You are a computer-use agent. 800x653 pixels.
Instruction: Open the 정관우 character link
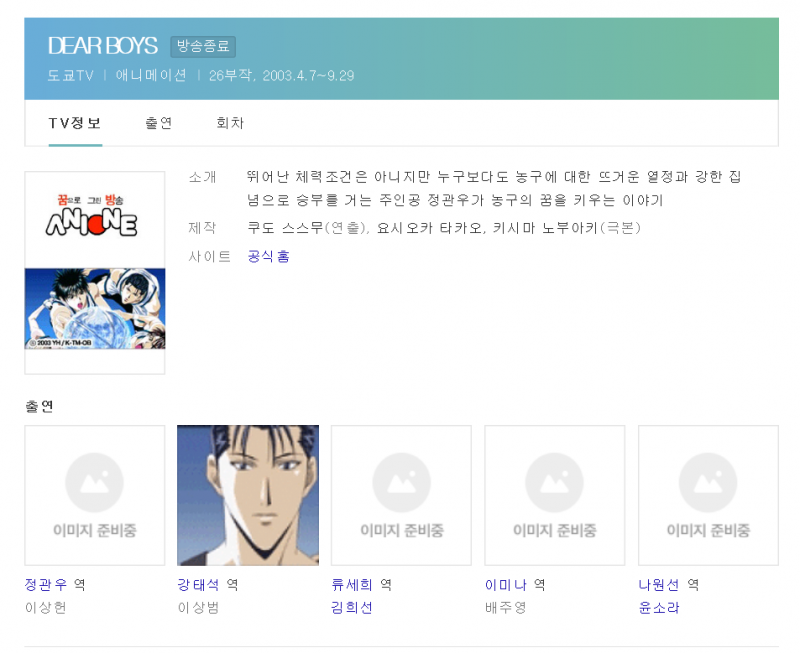click(46, 585)
